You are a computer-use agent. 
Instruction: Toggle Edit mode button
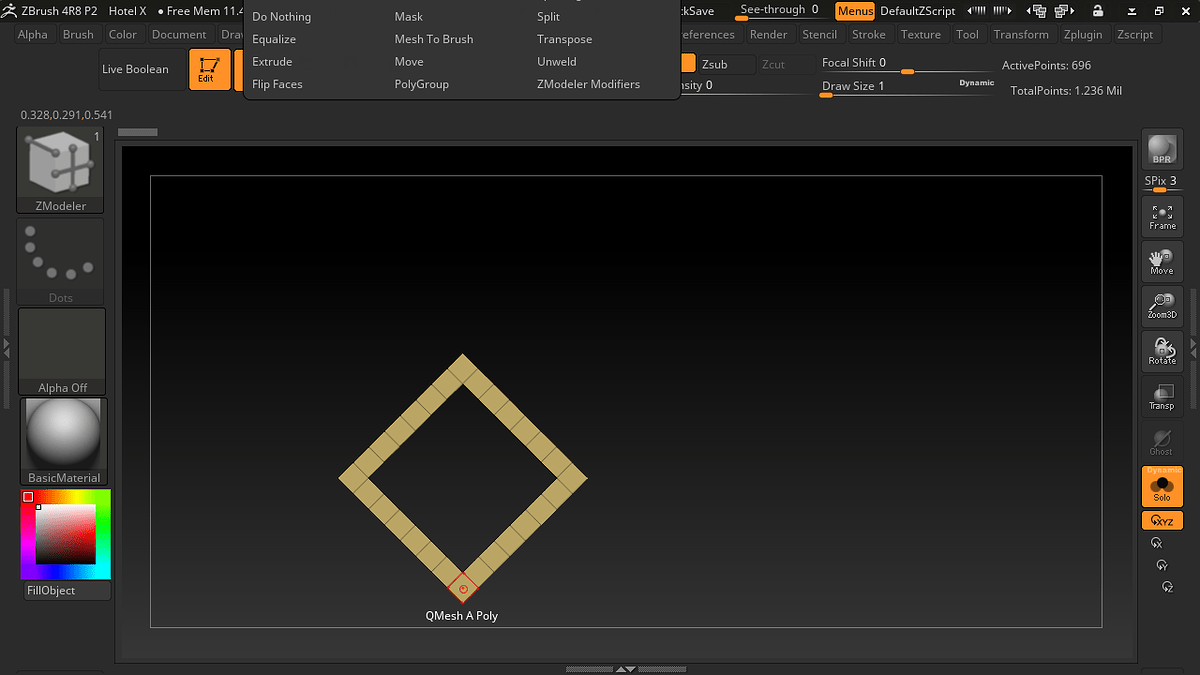point(209,69)
